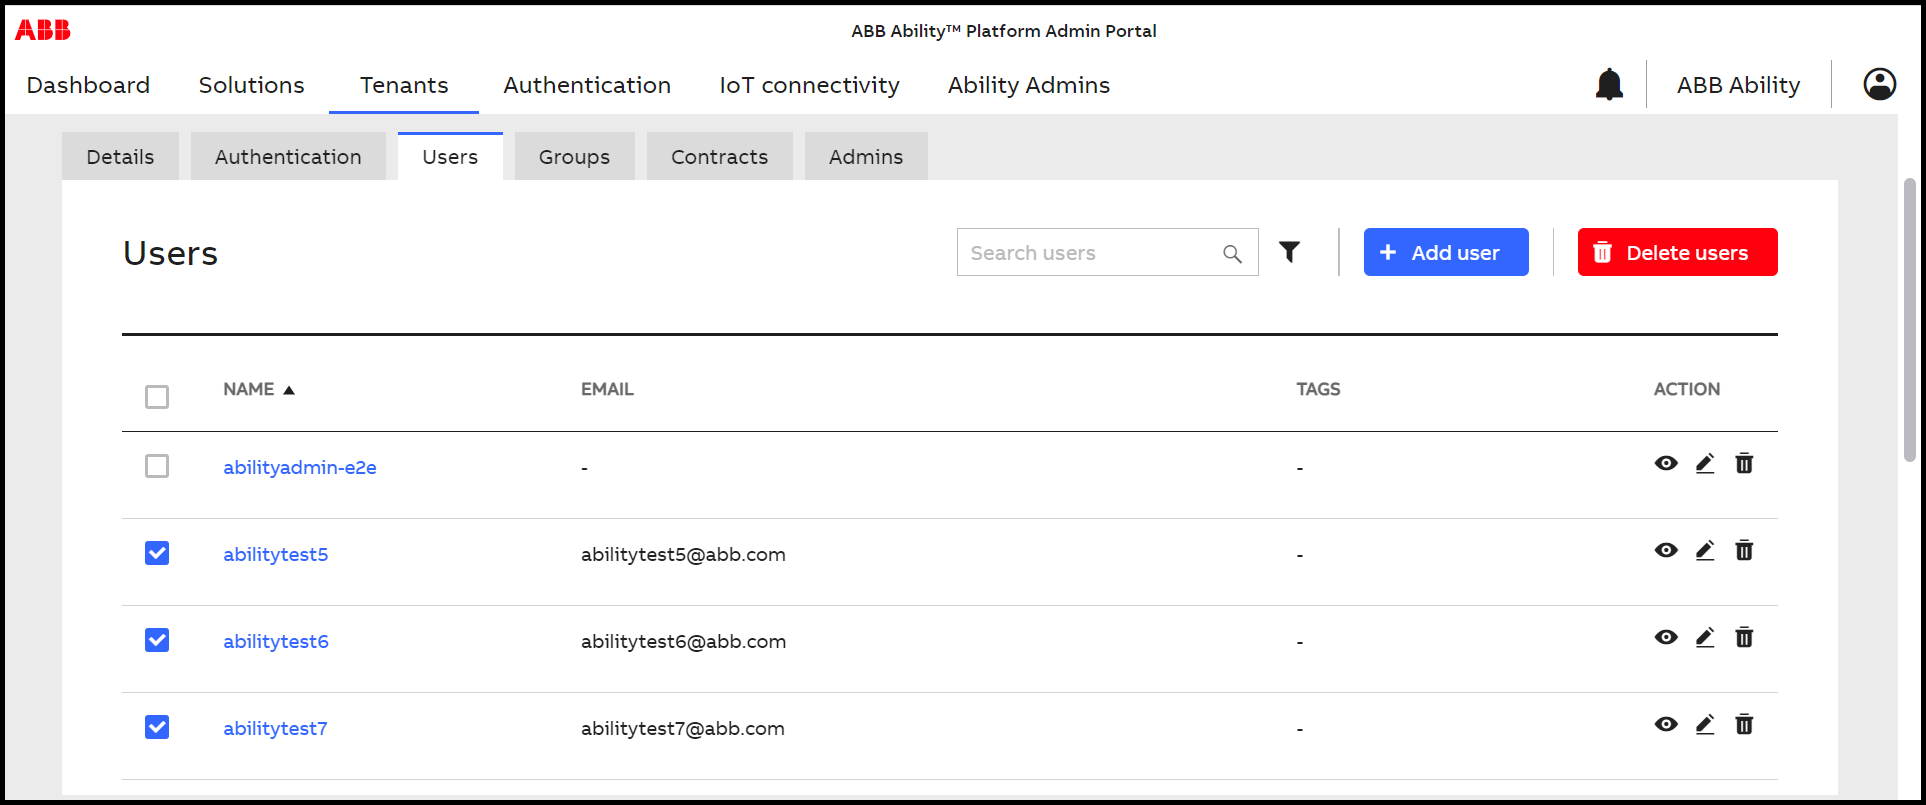This screenshot has width=1926, height=805.
Task: View abilitytest7 with the eye icon
Action: tap(1666, 724)
